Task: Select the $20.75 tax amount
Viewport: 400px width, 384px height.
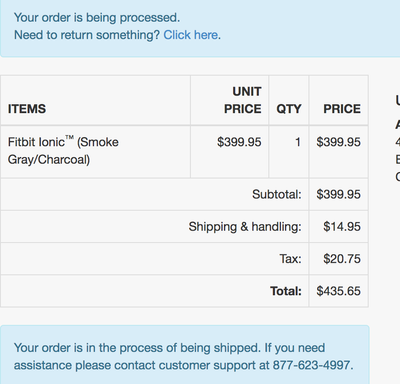Action: pos(342,259)
